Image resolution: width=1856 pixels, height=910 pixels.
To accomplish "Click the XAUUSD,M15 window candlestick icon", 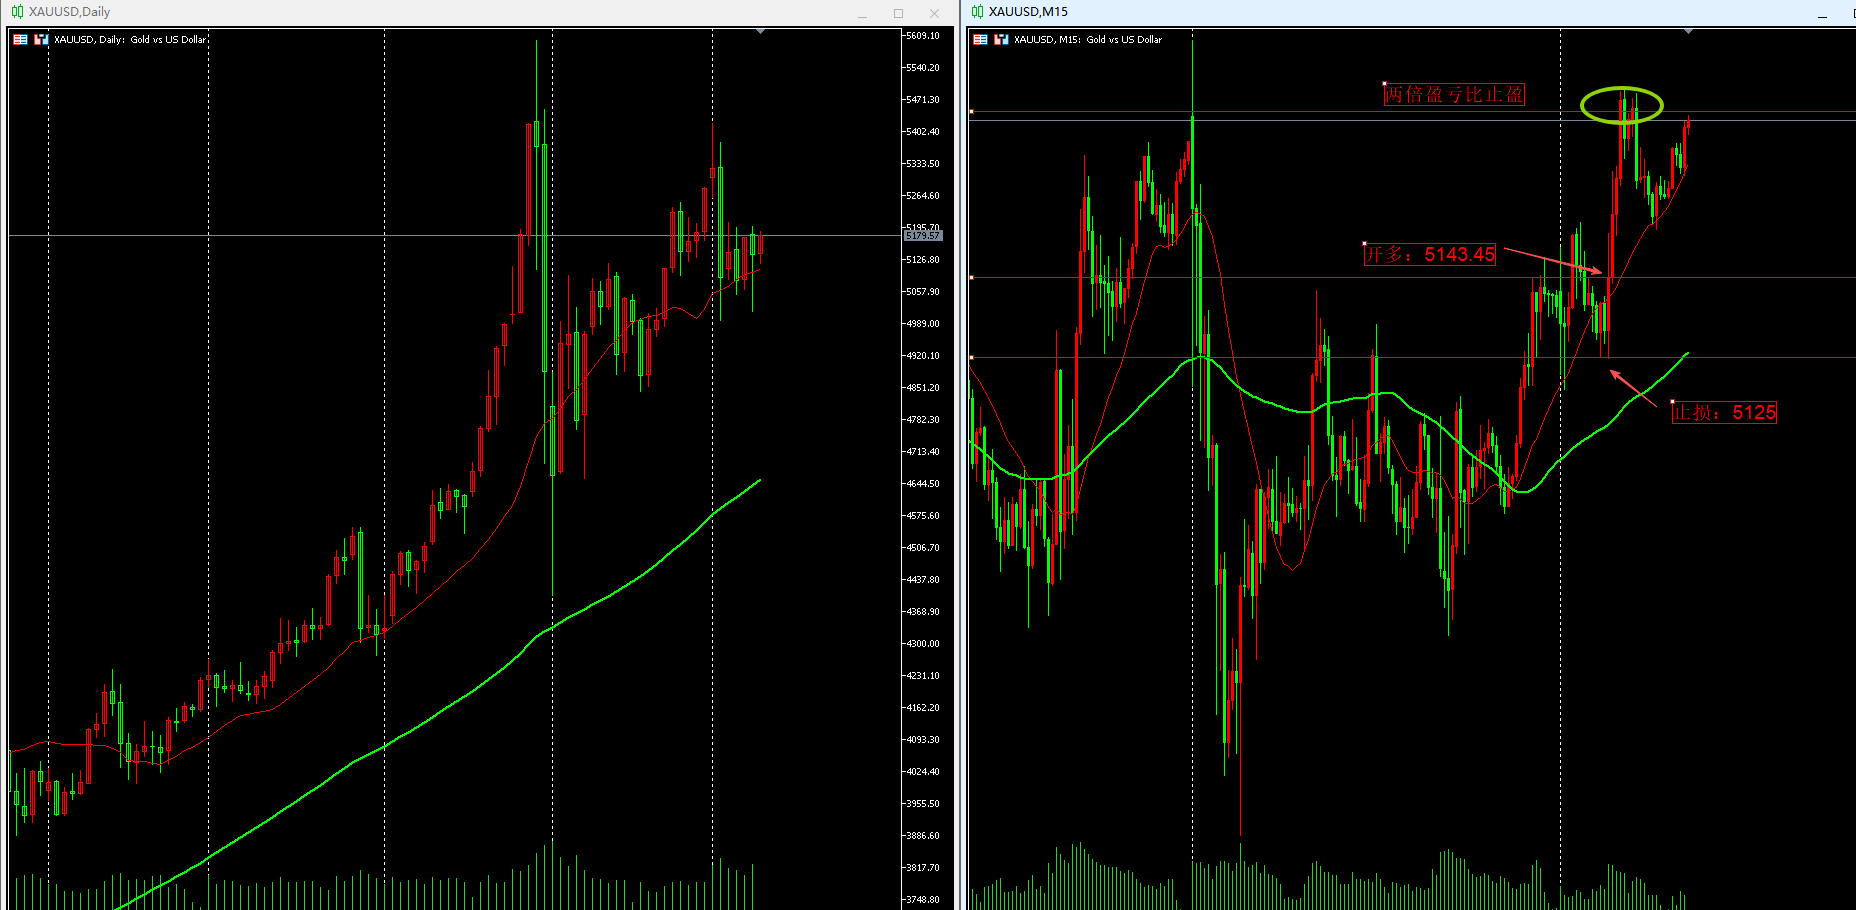I will pyautogui.click(x=977, y=12).
